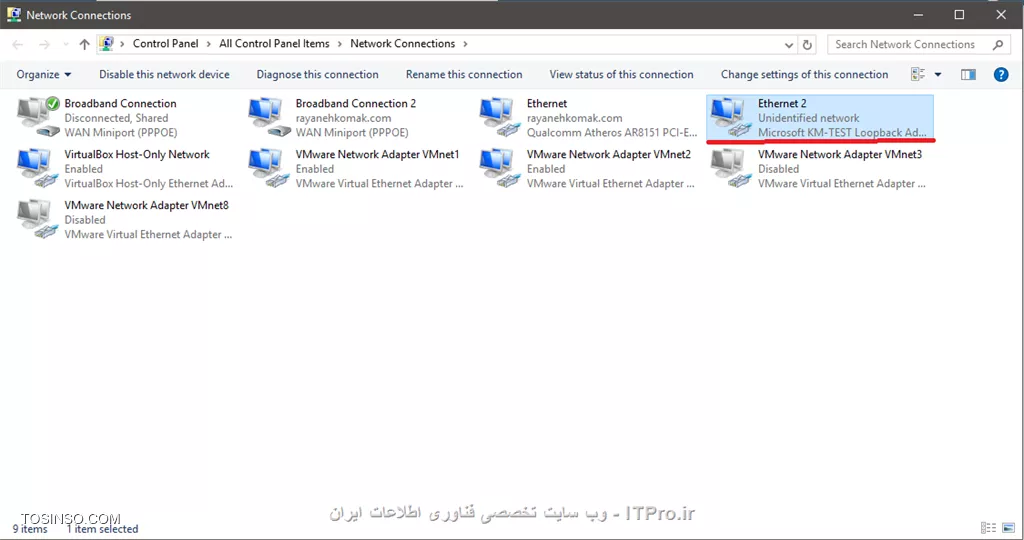Click 'VMware Network Adapter VMnet2' name
1024x540 pixels.
coord(609,154)
